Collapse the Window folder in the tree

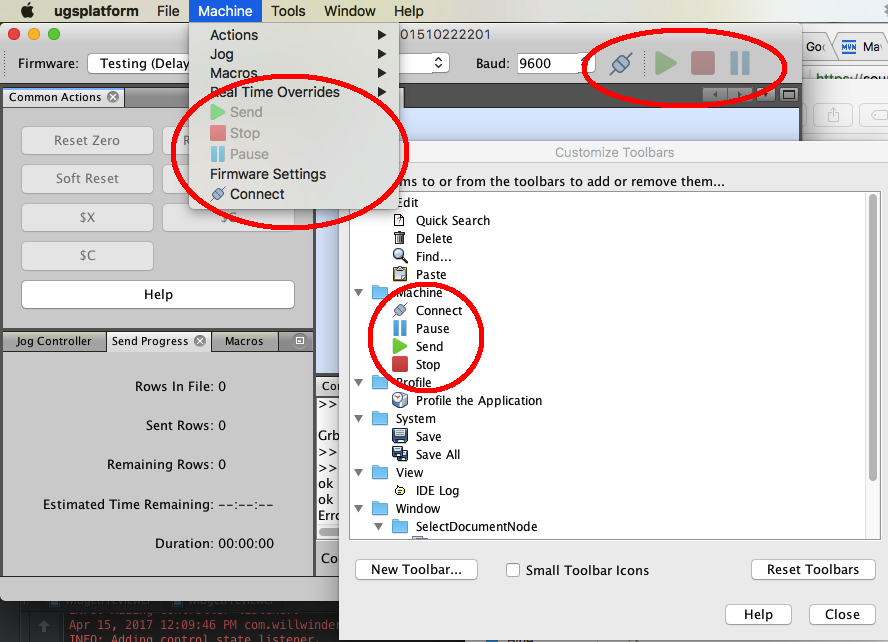tap(358, 509)
